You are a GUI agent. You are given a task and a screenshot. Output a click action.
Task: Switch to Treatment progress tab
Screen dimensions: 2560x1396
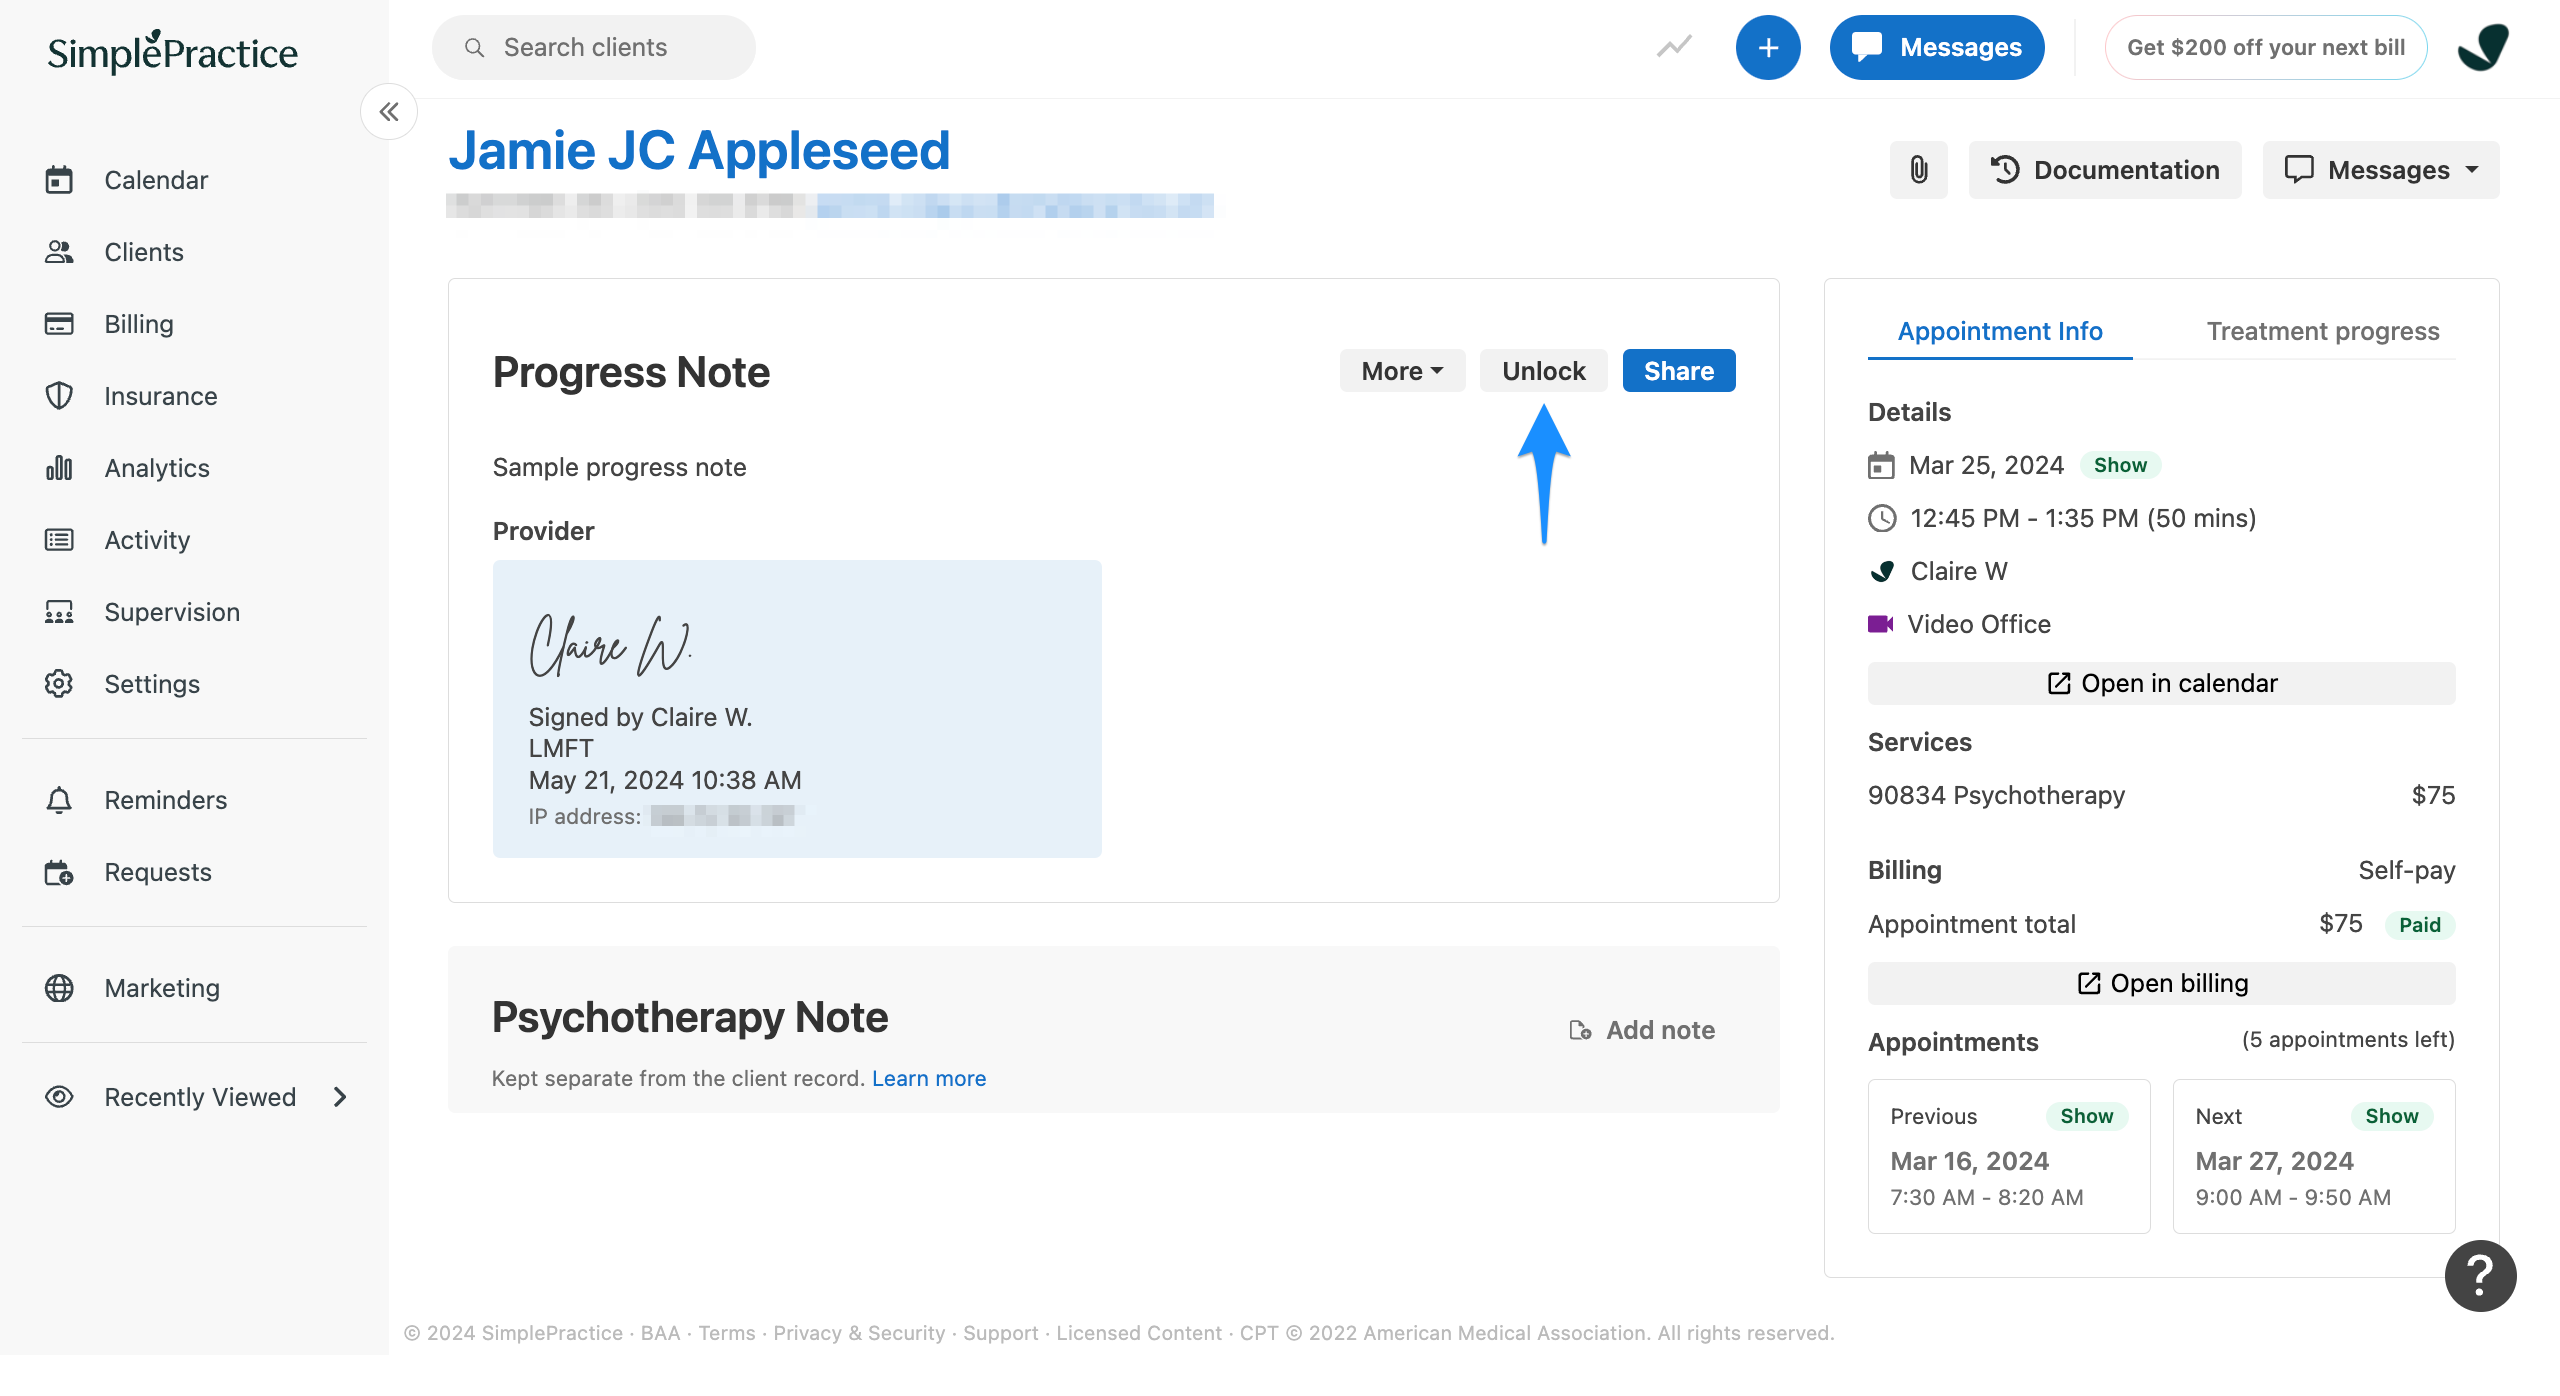2323,331
